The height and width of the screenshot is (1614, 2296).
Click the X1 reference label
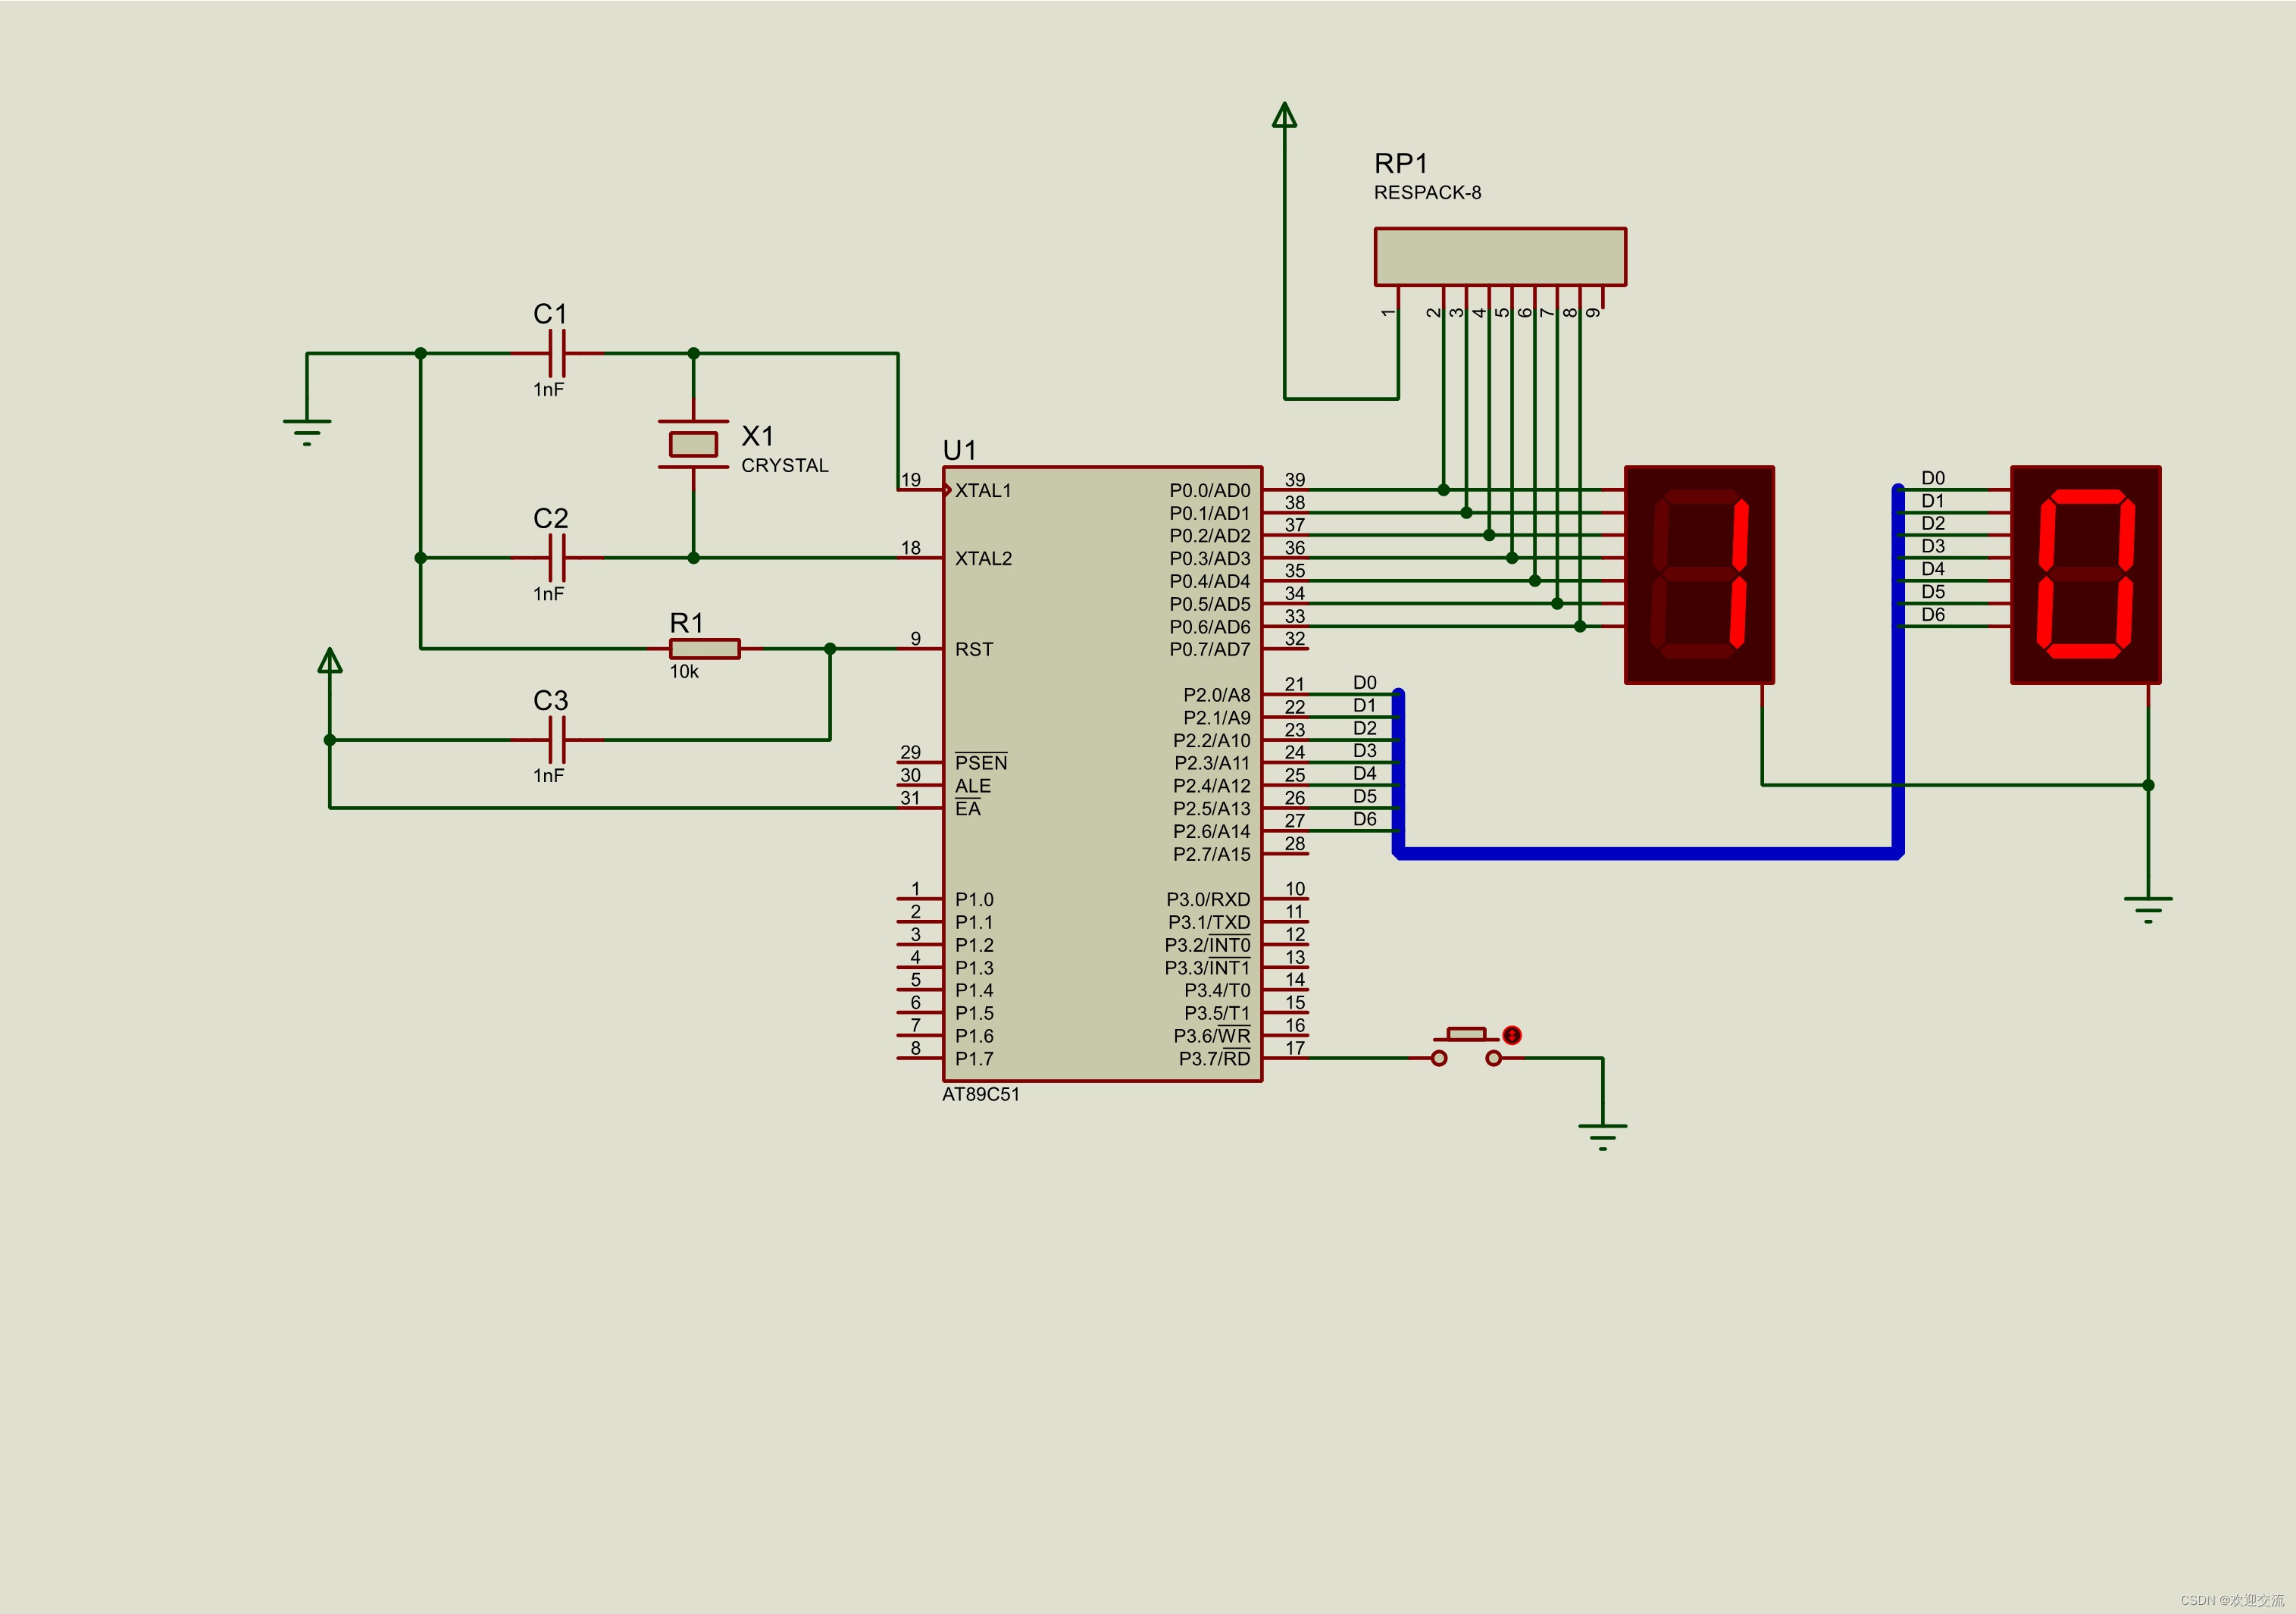point(758,436)
